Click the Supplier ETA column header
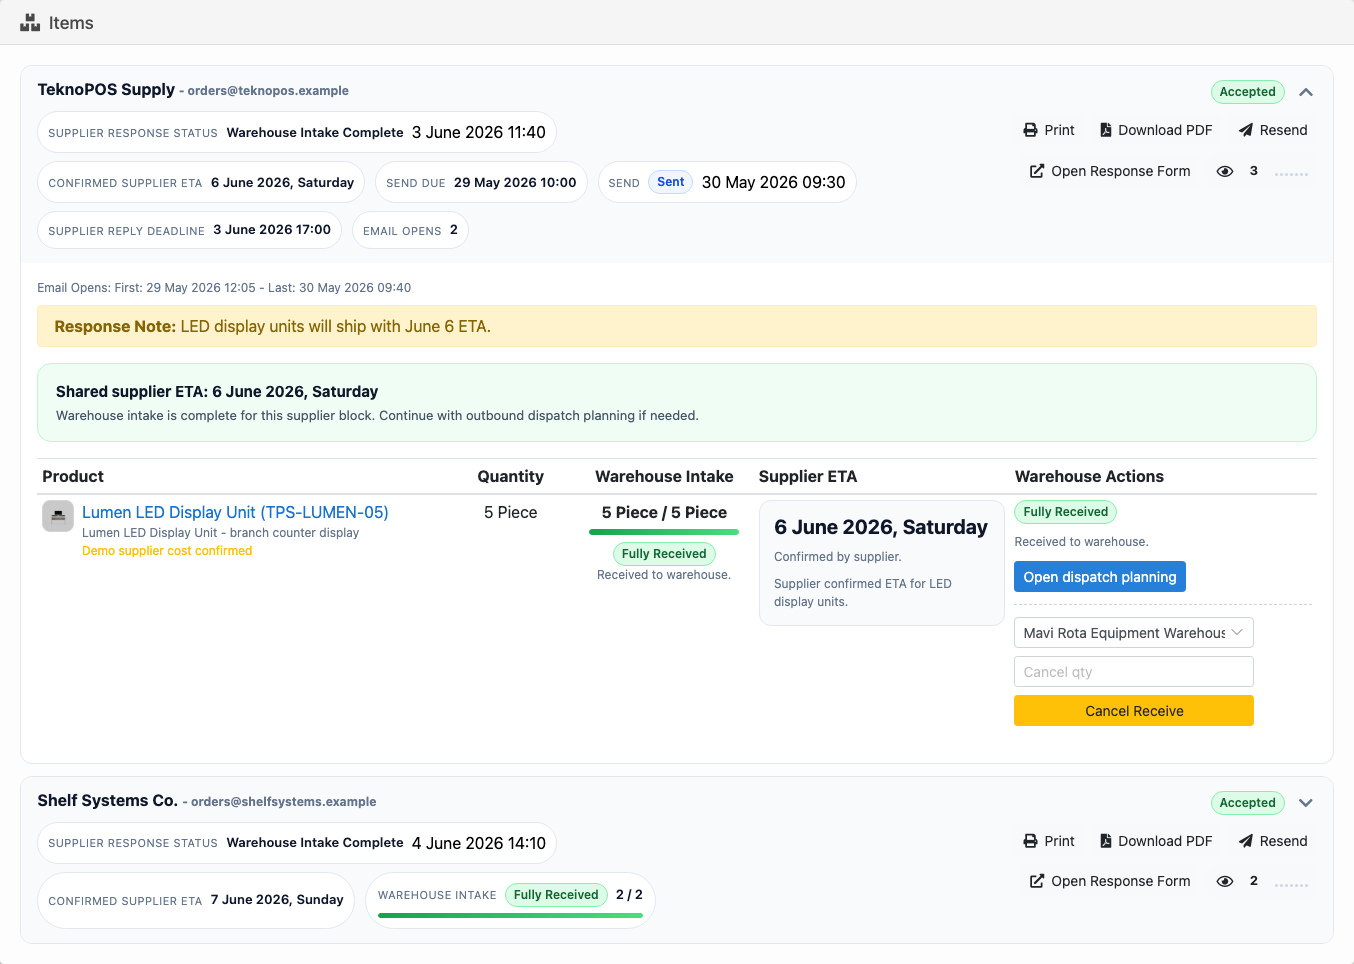Screen dimensions: 1354x964 (808, 476)
